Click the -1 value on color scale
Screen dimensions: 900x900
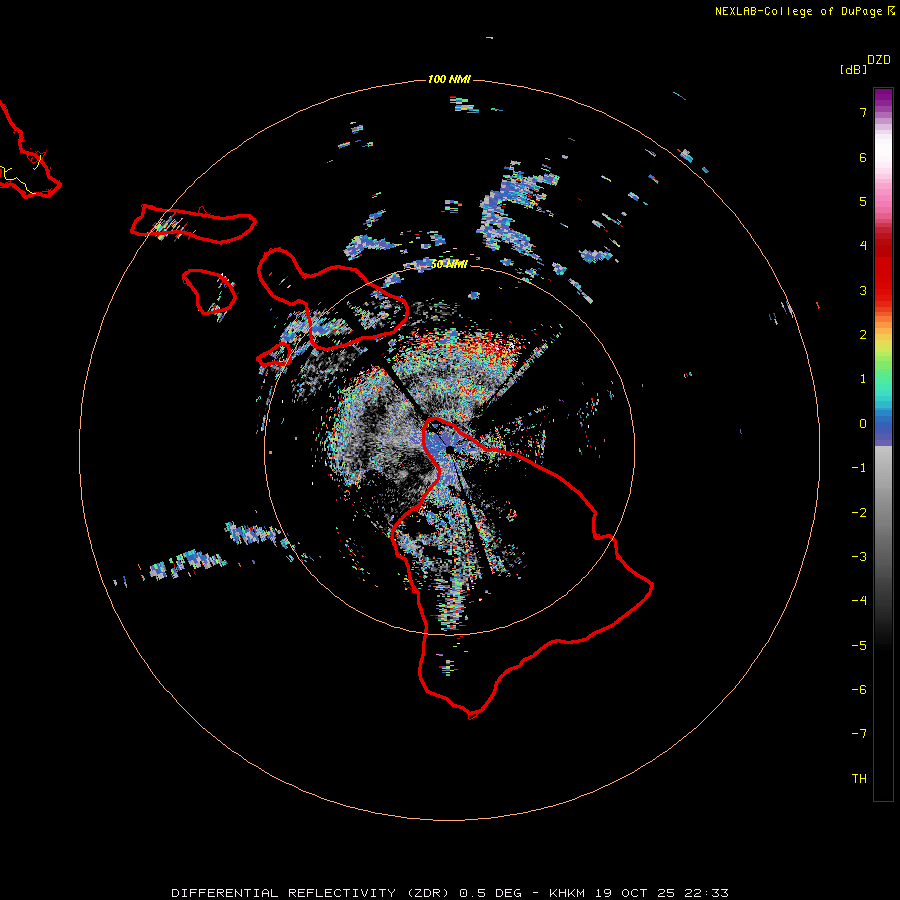pyautogui.click(x=859, y=468)
